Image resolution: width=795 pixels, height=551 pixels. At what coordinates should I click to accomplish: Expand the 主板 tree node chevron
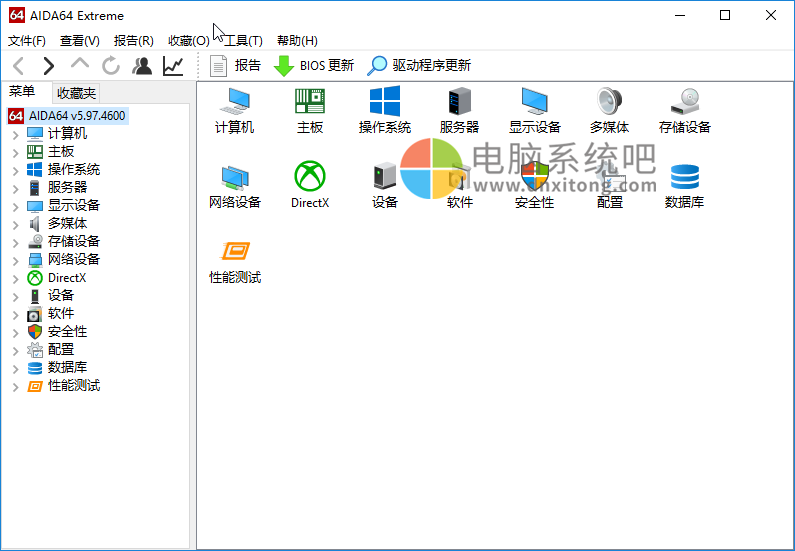pos(16,153)
